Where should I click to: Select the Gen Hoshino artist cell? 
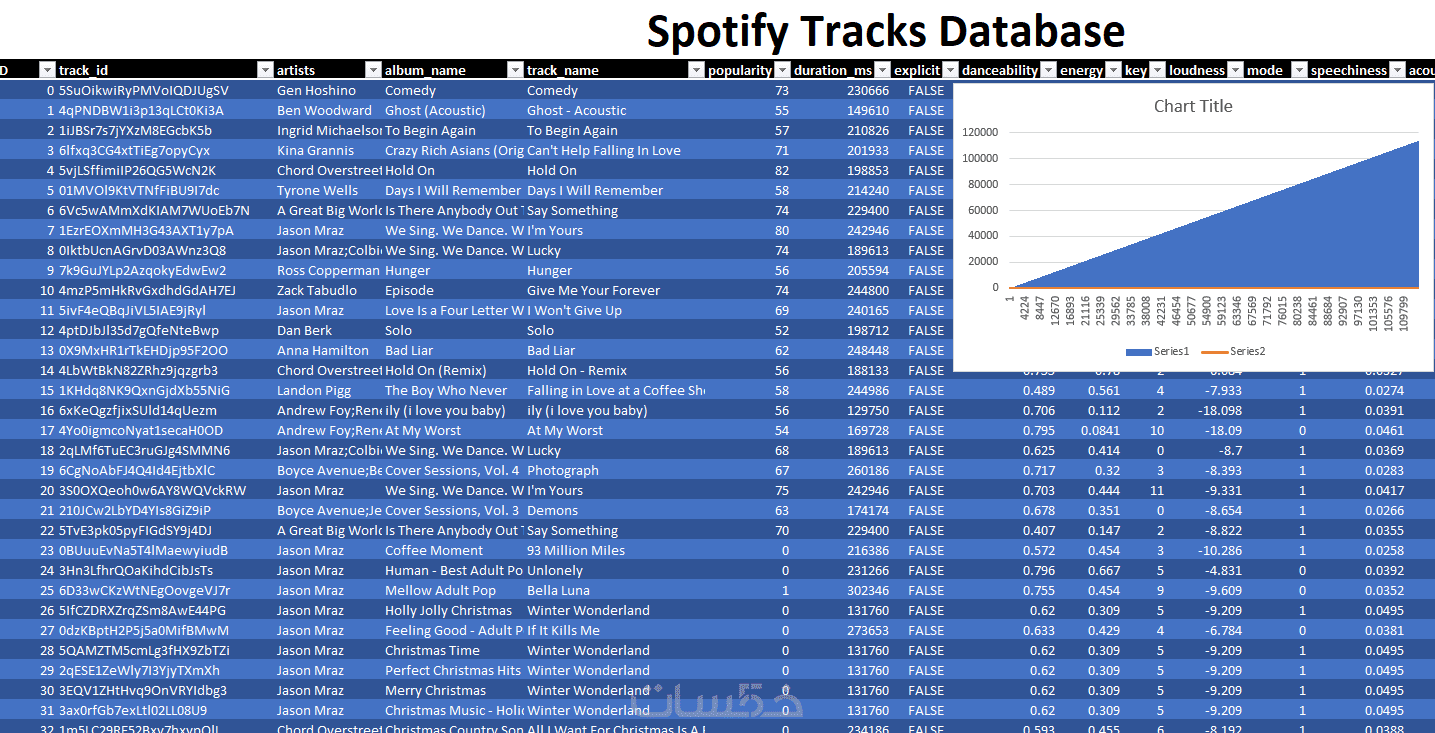pyautogui.click(x=316, y=90)
